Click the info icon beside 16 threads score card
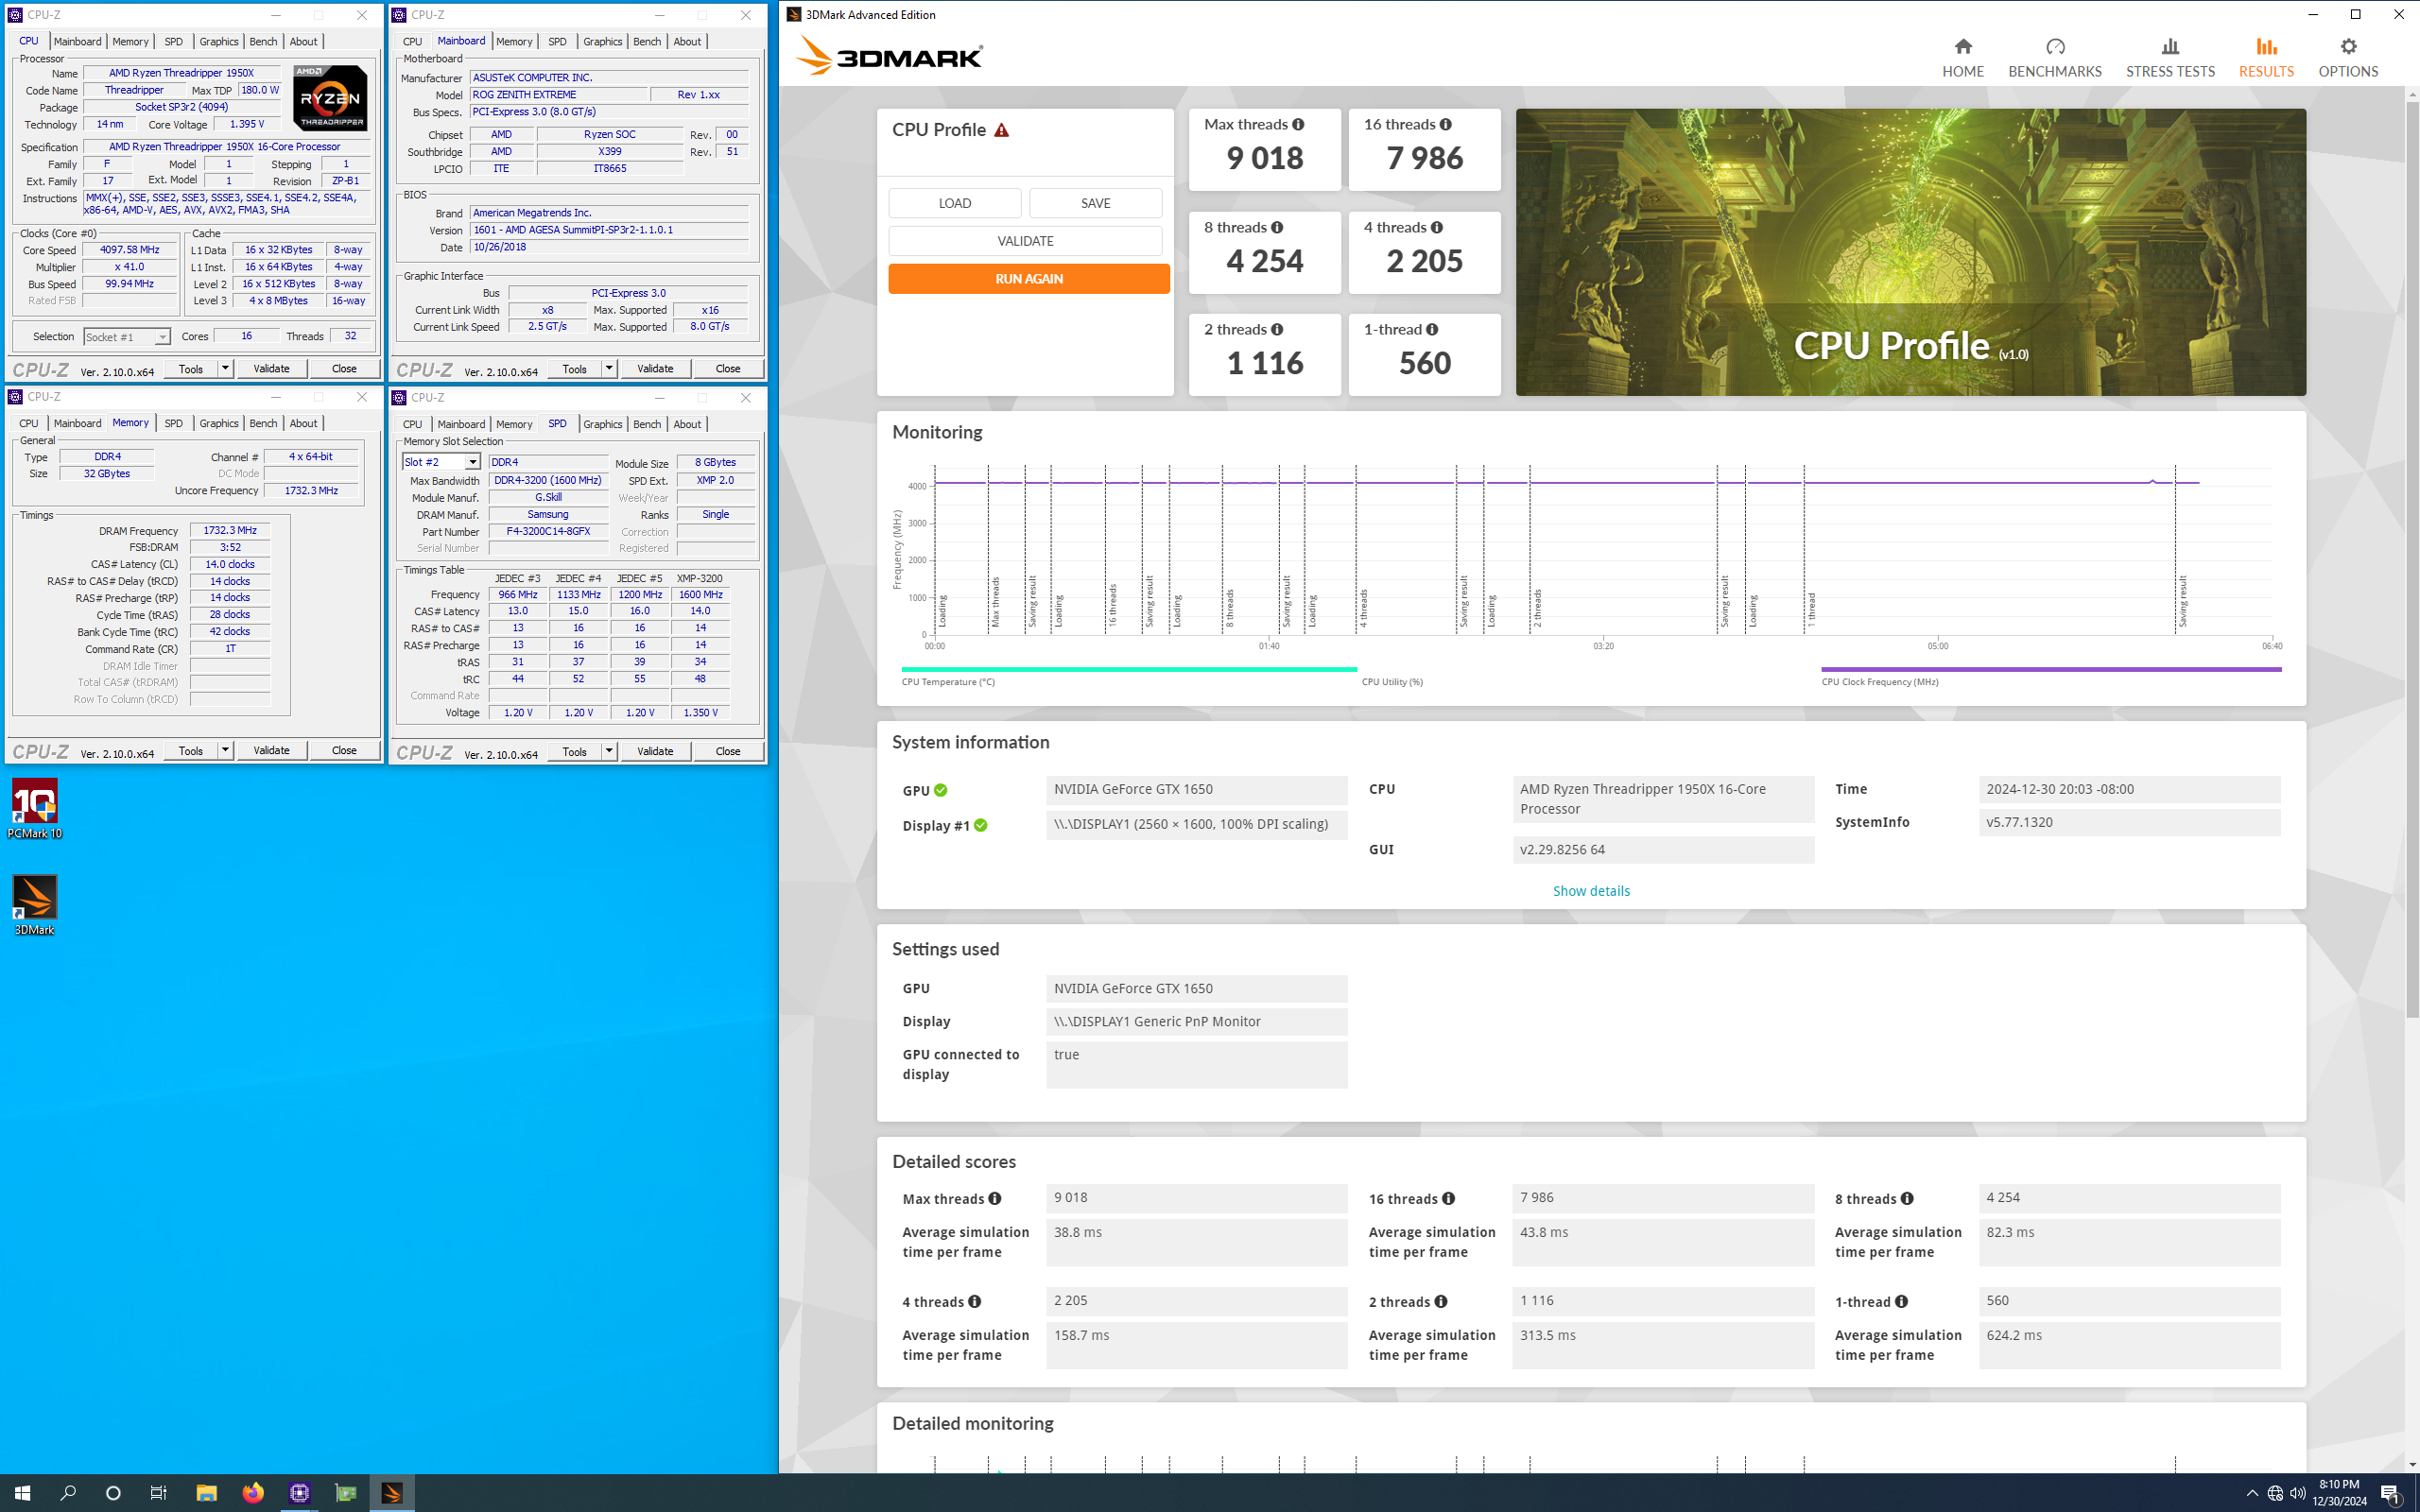 click(1445, 124)
